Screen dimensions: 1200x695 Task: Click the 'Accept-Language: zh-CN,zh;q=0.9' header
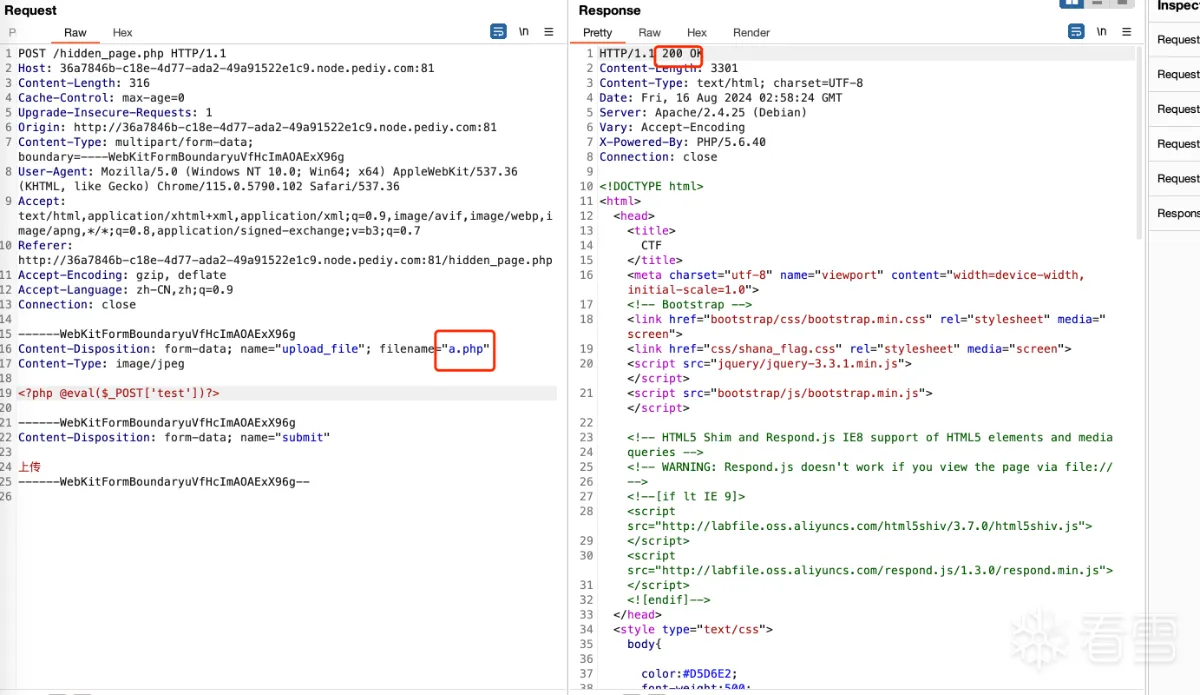pyautogui.click(x=125, y=290)
